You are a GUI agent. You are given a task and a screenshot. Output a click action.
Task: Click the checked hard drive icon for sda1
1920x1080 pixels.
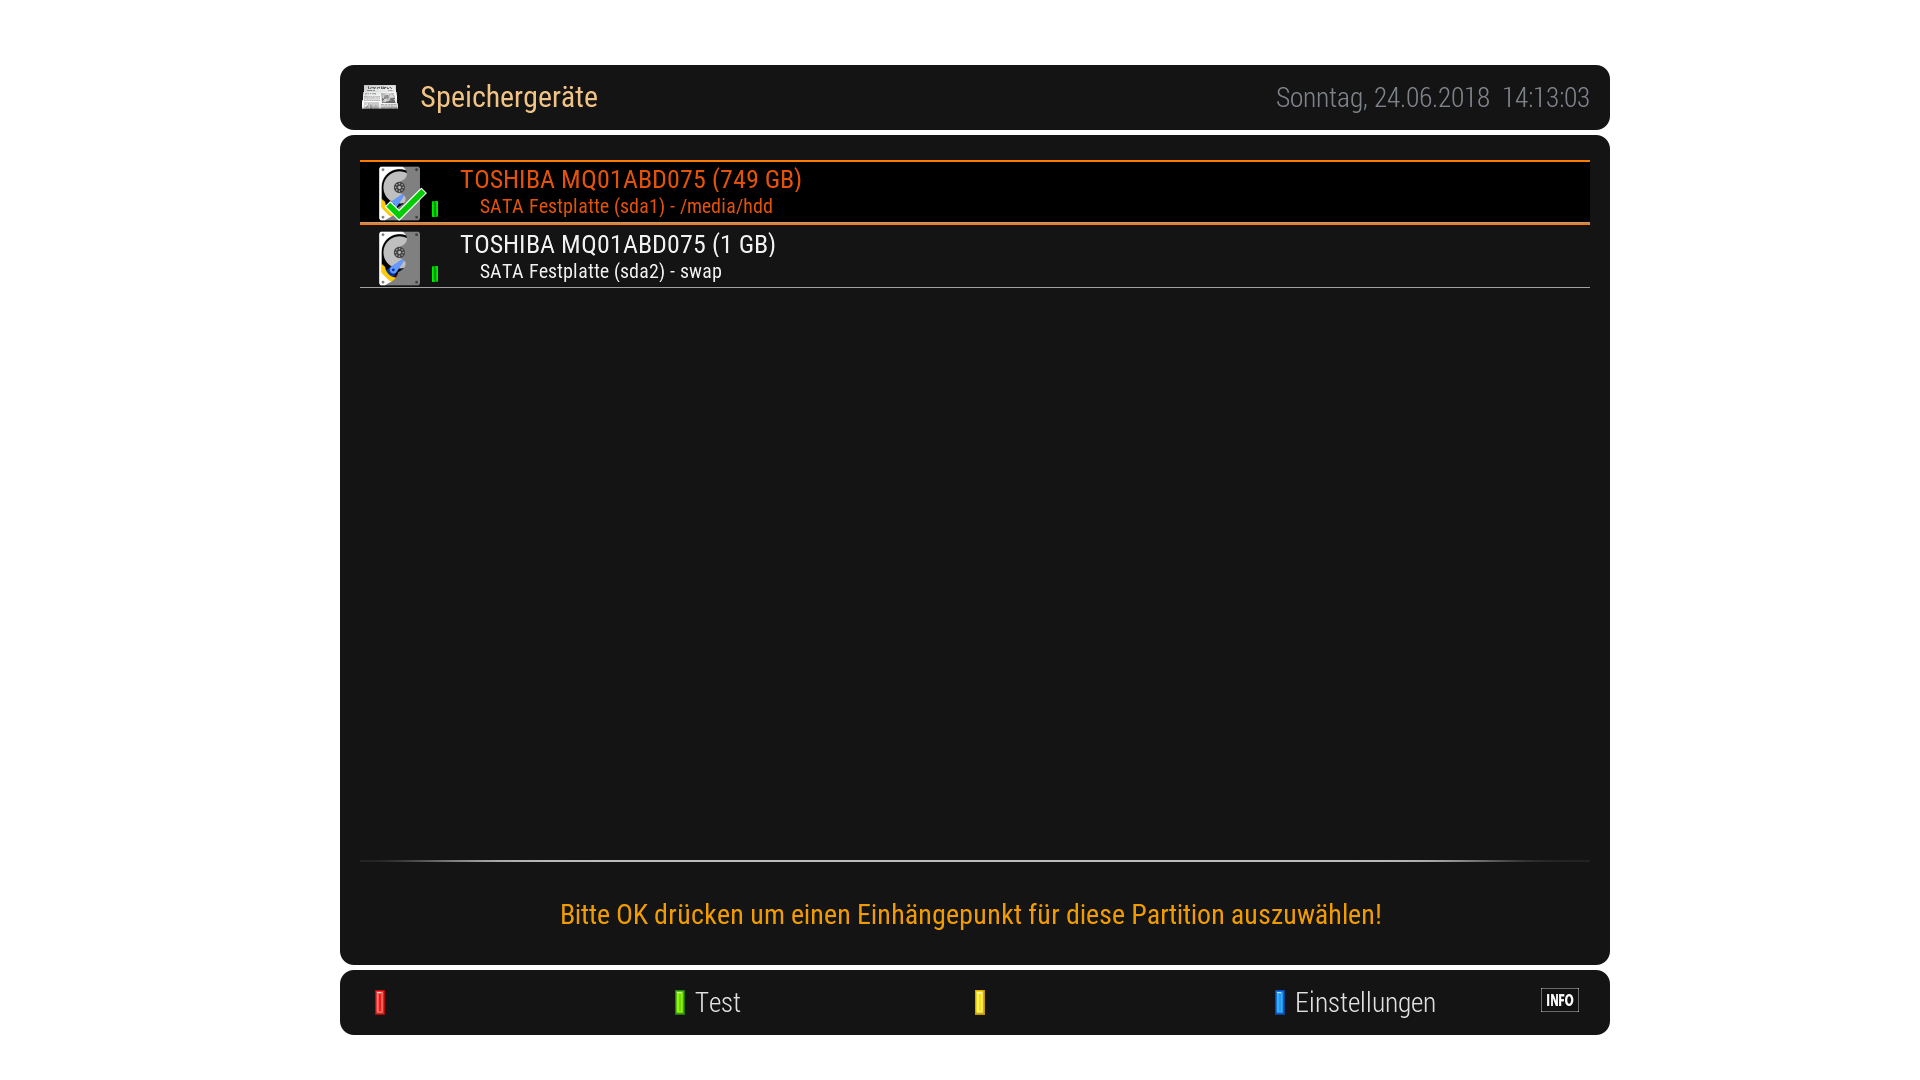click(x=400, y=193)
